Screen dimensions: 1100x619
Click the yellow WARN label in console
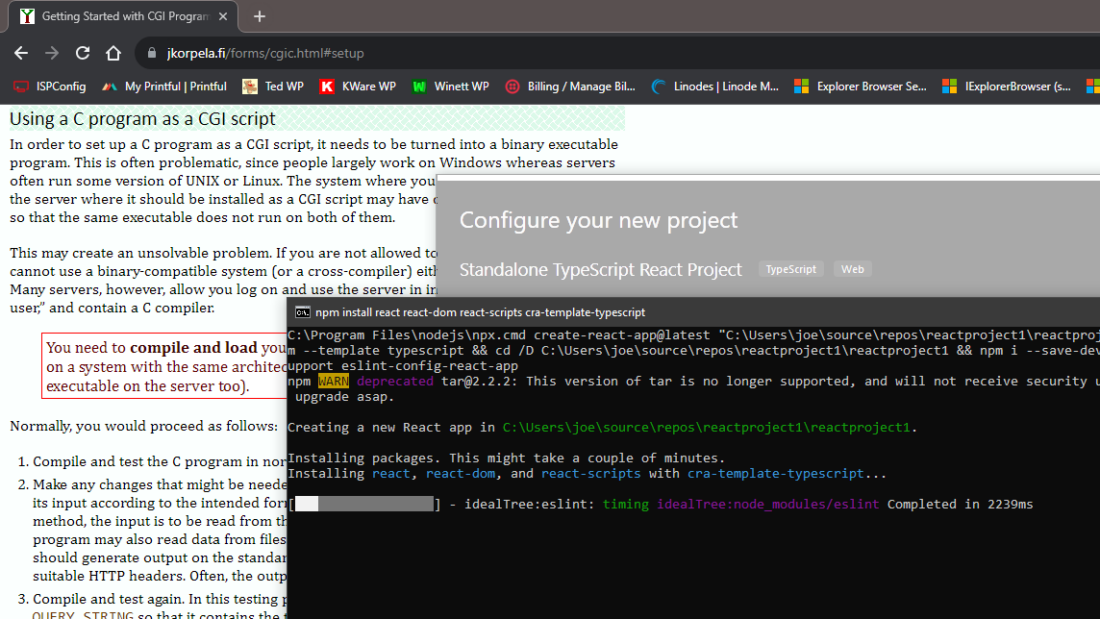[x=333, y=381]
